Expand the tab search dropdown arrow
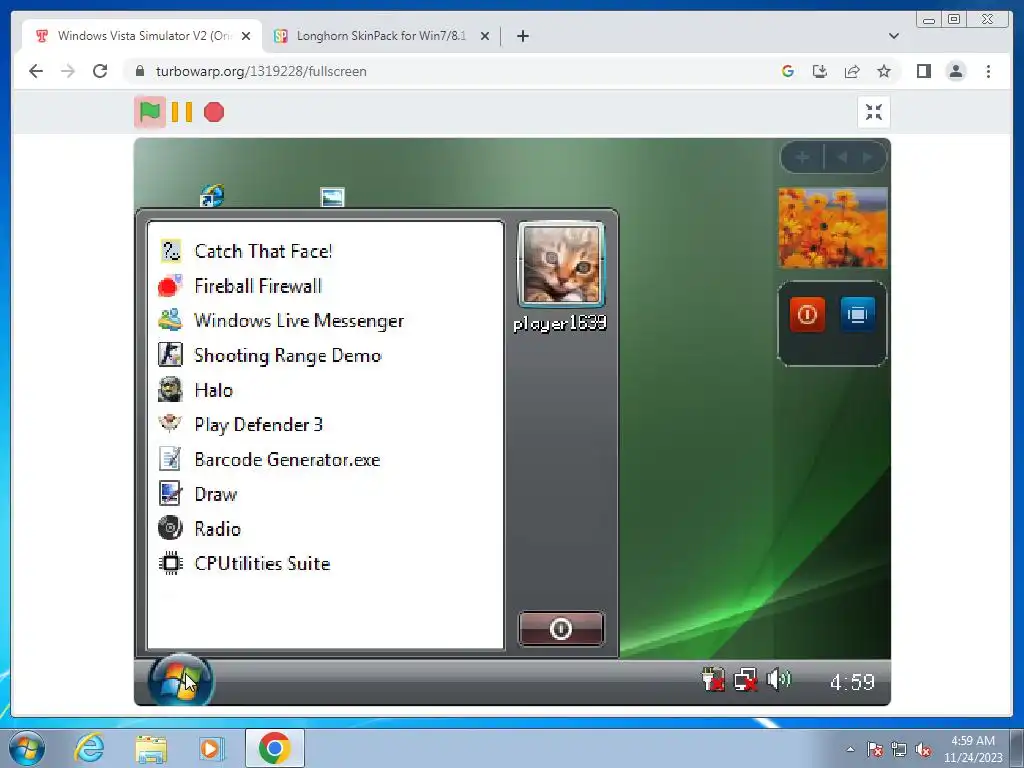This screenshot has height=768, width=1024. pos(893,36)
